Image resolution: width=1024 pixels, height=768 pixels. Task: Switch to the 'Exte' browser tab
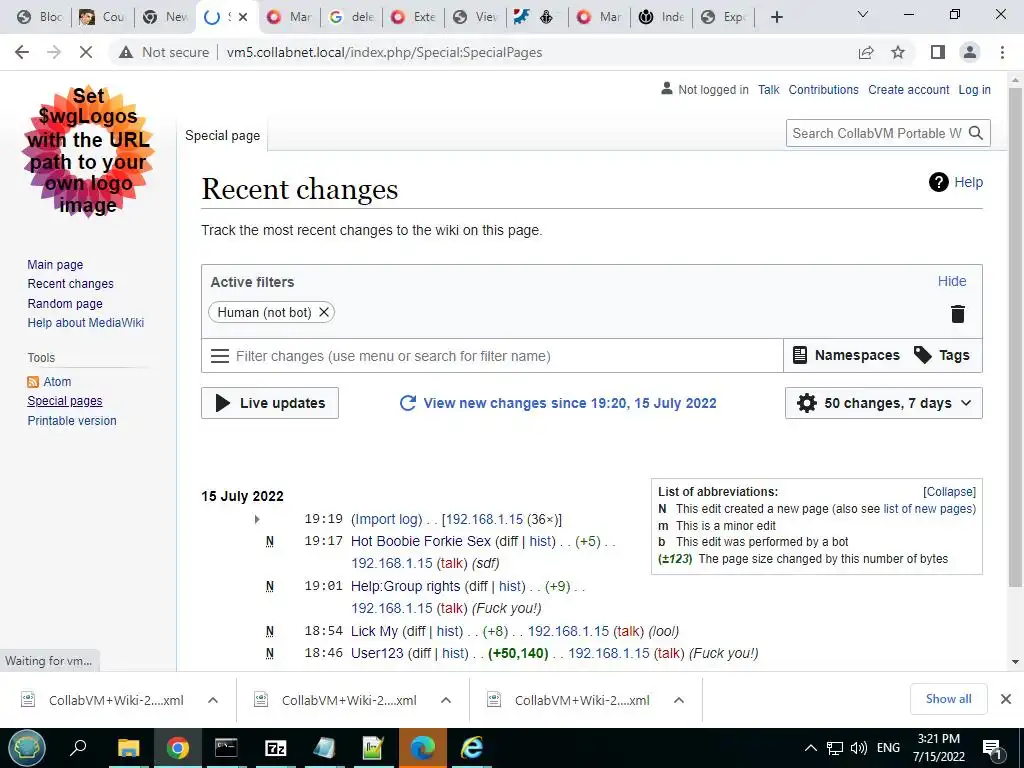[414, 17]
